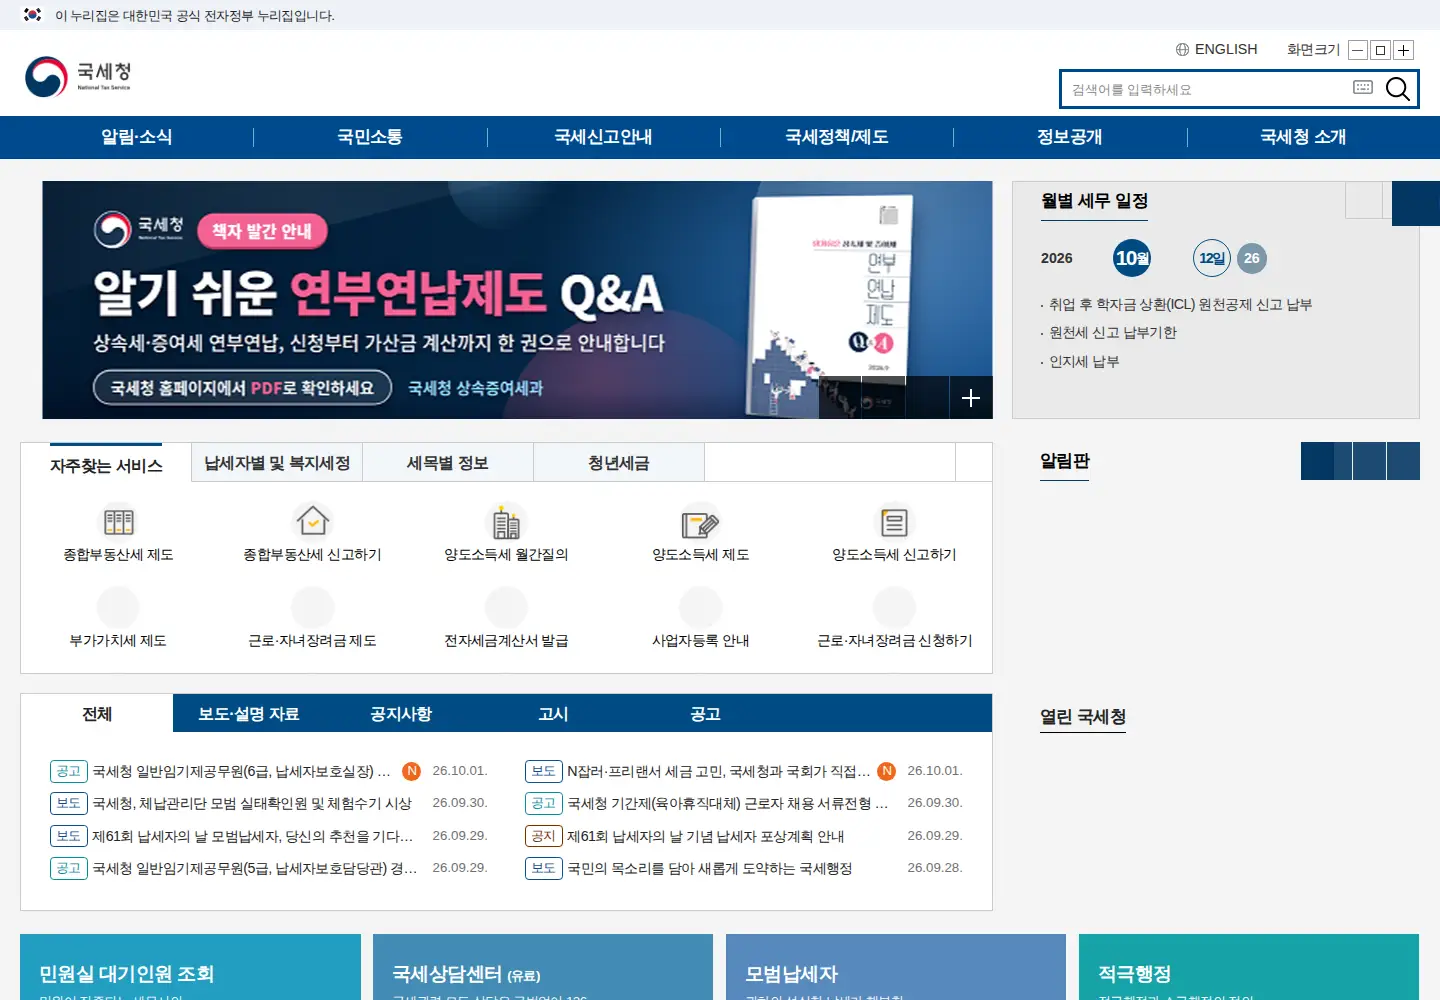Show the 고시 news tab
1440x1000 pixels.
553,714
